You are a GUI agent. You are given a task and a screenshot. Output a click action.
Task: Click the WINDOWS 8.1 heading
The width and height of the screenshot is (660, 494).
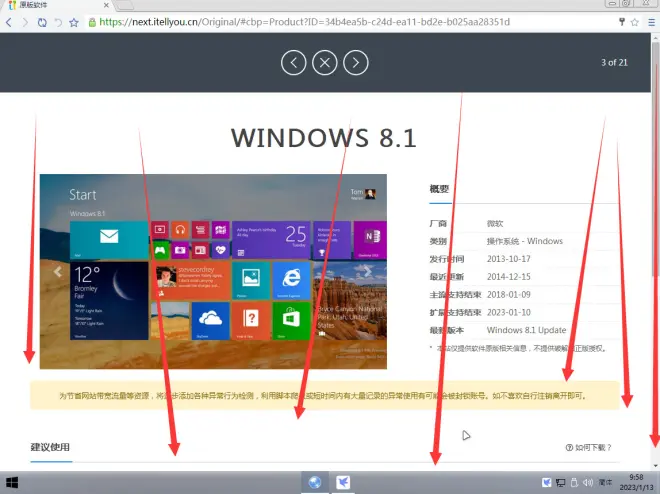click(324, 138)
